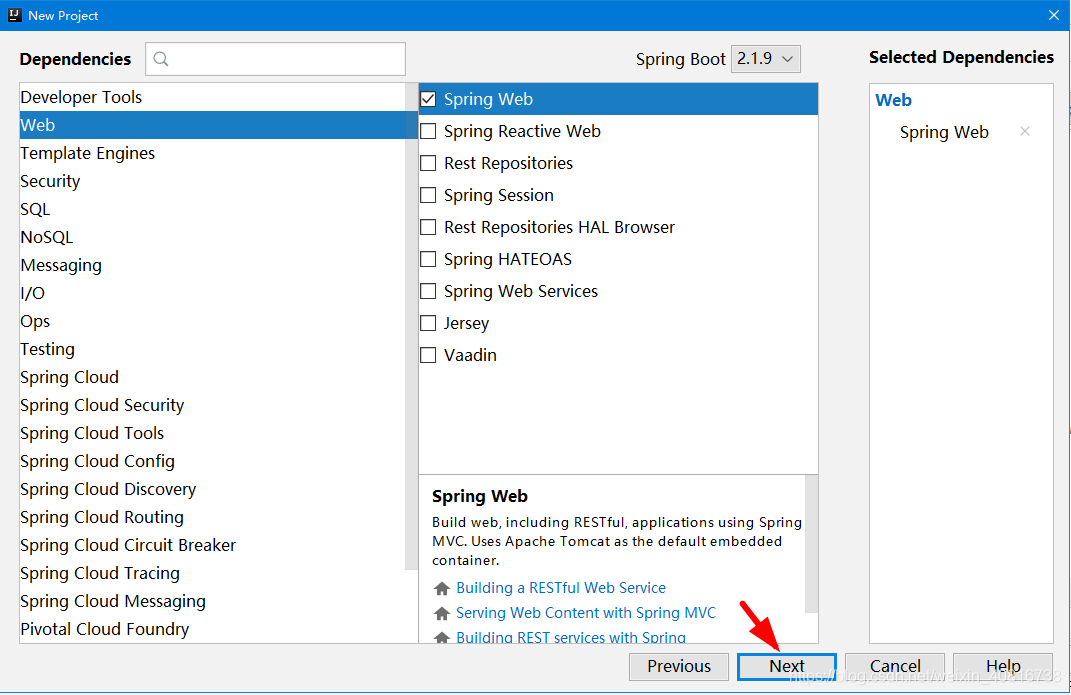The image size is (1071, 695).
Task: Close the New Project window
Action: click(x=1054, y=15)
